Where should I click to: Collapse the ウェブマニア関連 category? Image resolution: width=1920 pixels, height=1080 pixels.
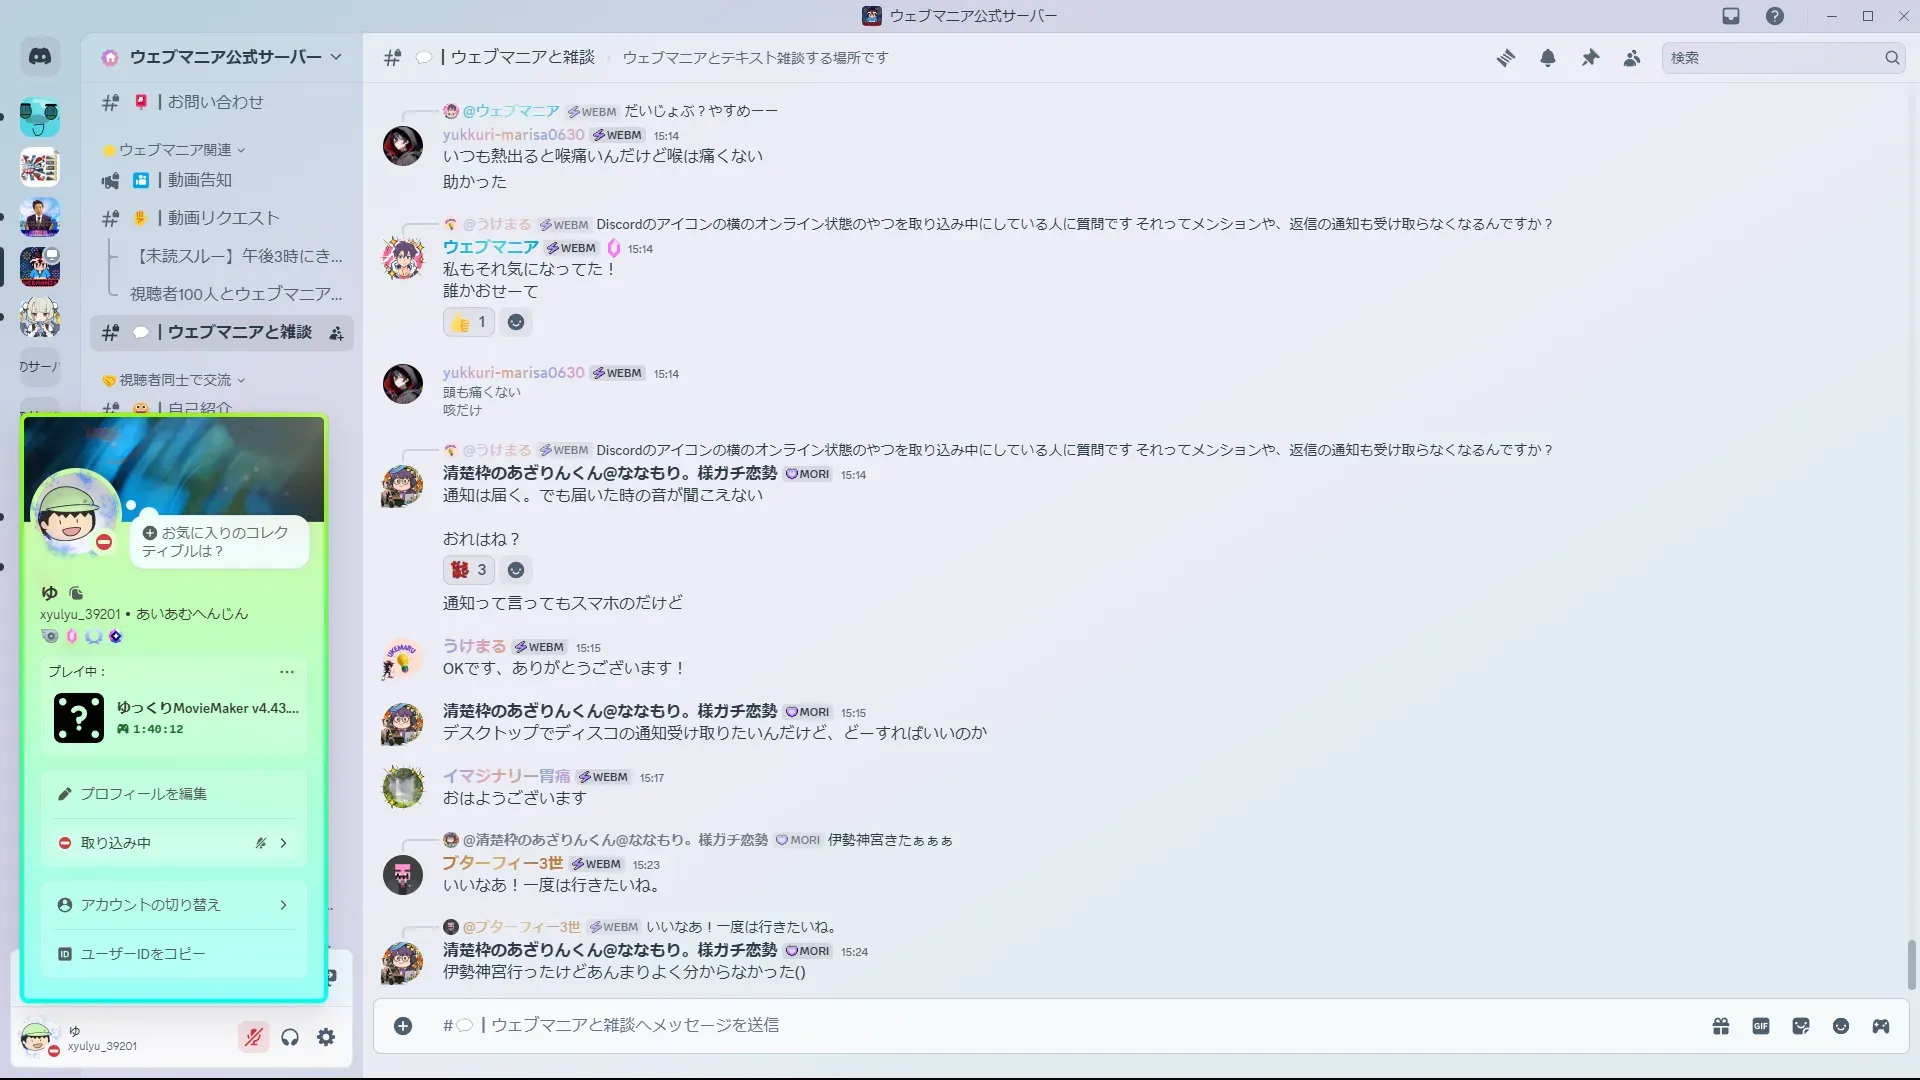point(175,150)
